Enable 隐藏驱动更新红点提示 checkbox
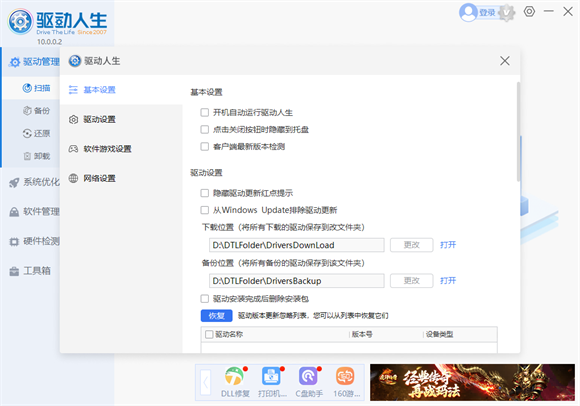This screenshot has height=406, width=580. click(205, 193)
